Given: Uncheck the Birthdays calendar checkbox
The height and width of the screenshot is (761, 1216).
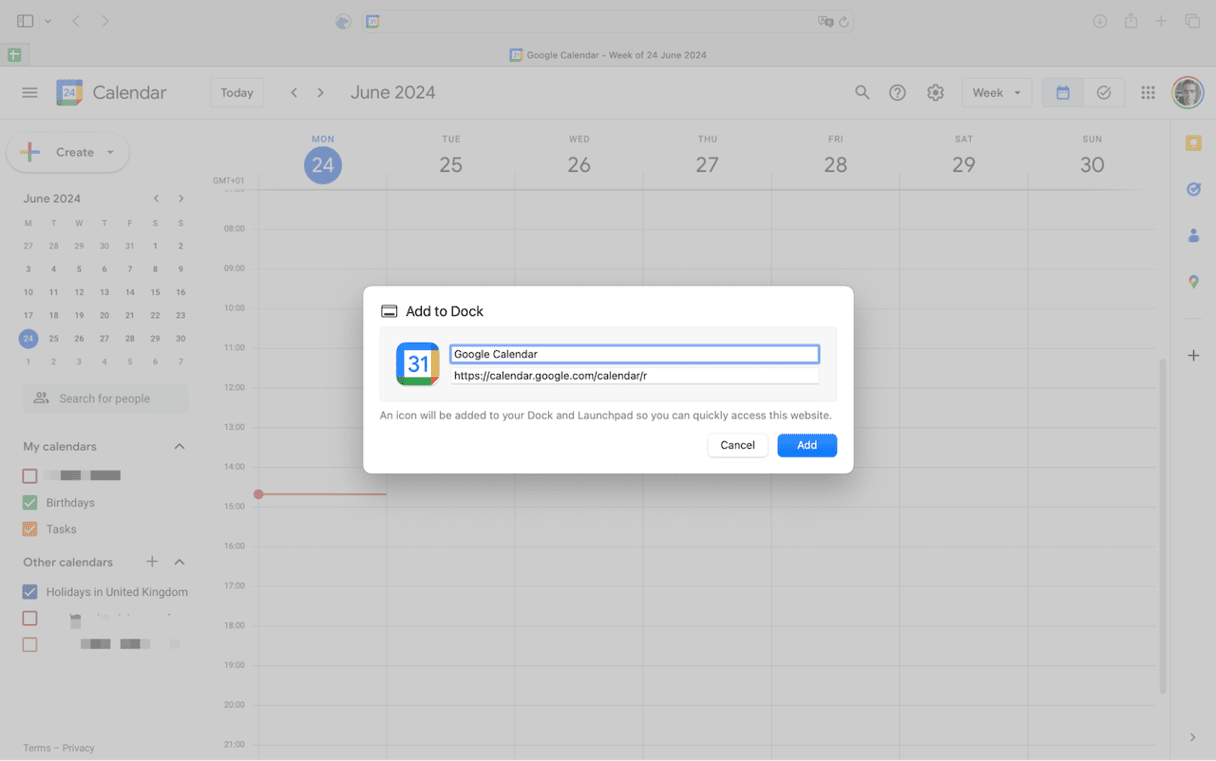Looking at the screenshot, I should [30, 503].
